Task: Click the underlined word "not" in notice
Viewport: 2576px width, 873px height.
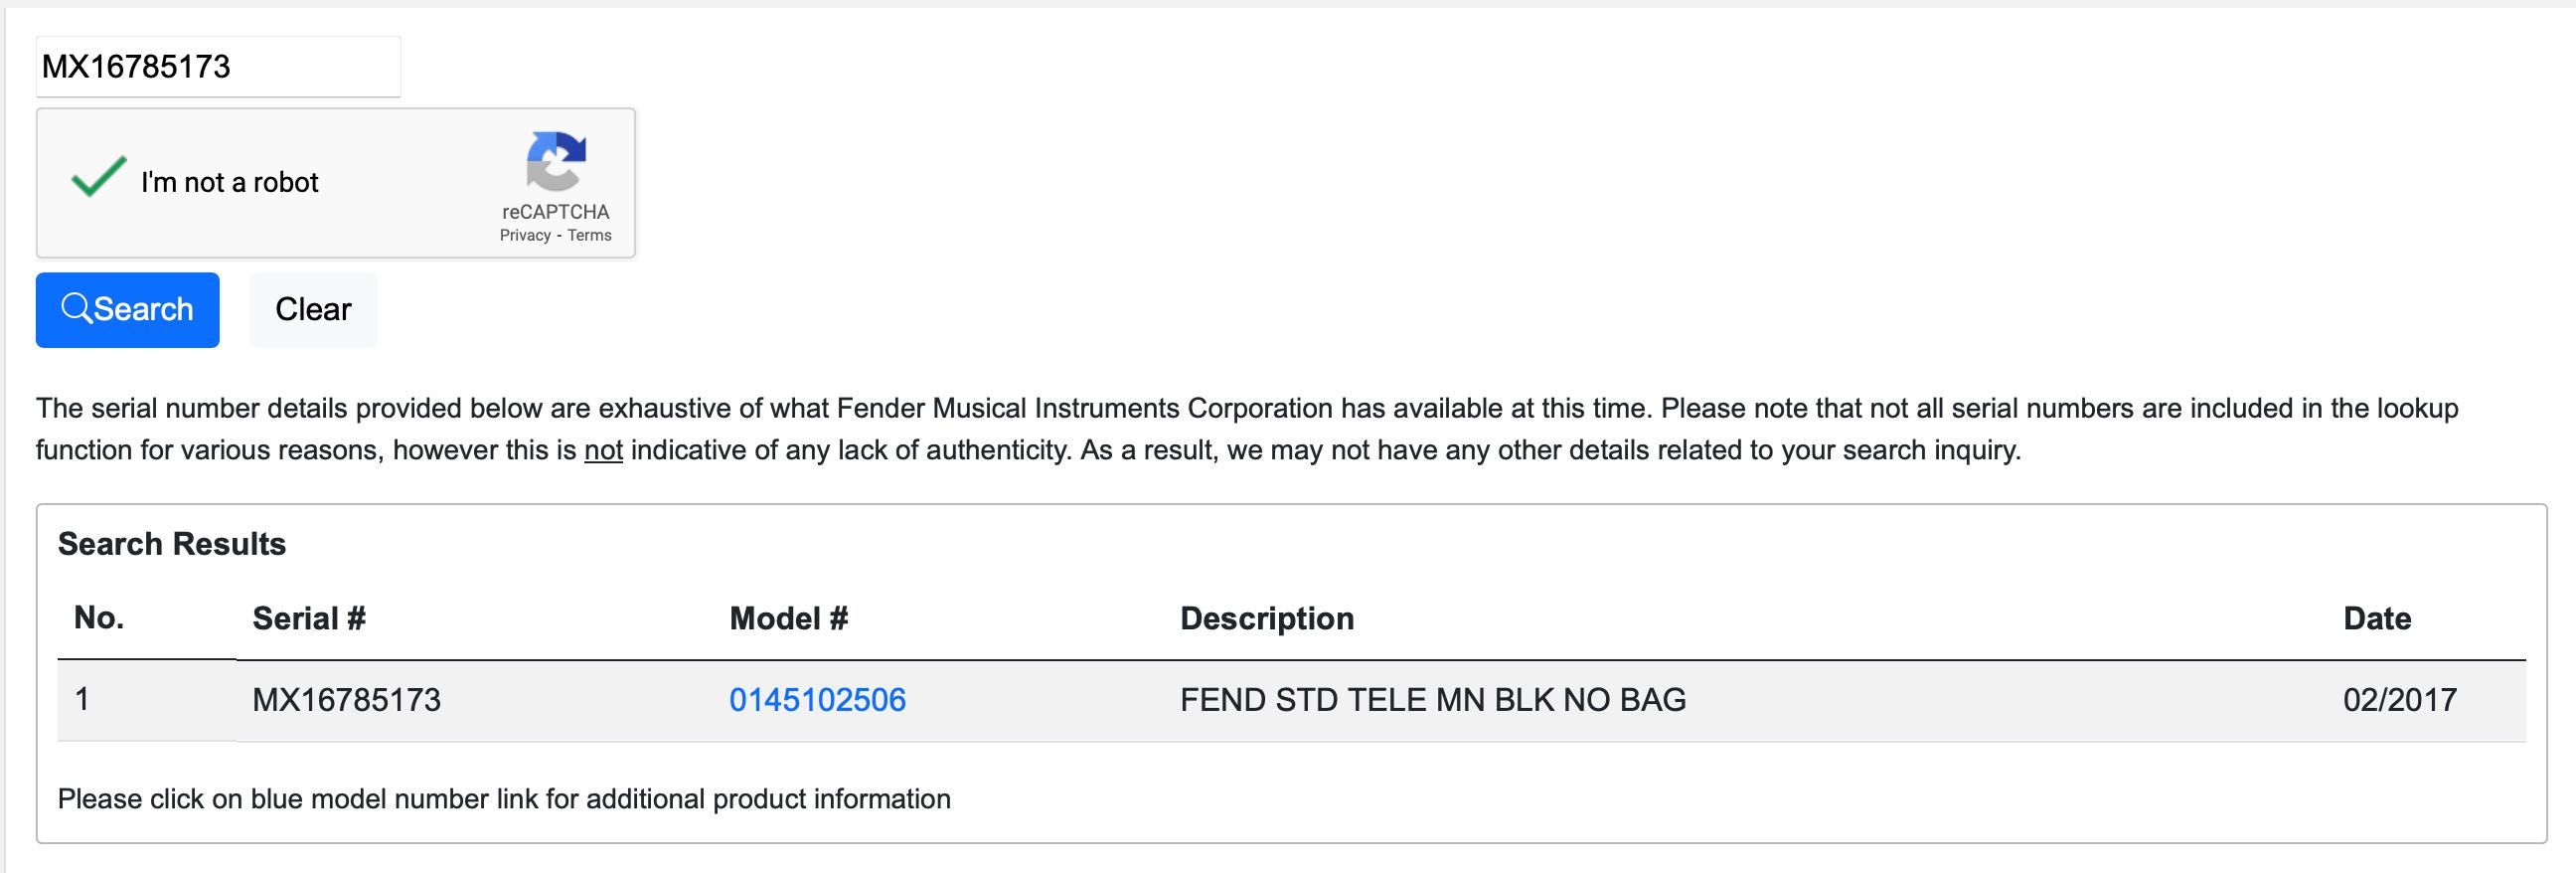Action: (x=603, y=450)
